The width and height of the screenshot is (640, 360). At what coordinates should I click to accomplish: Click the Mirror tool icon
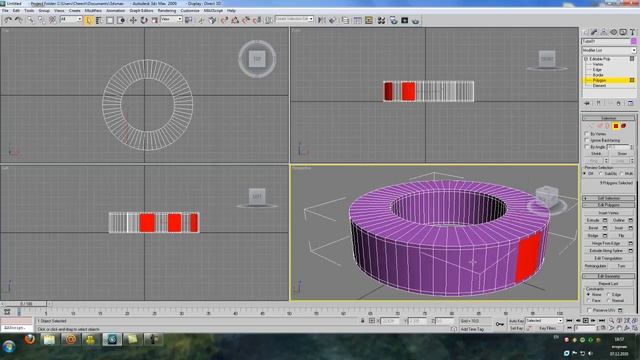pyautogui.click(x=322, y=20)
